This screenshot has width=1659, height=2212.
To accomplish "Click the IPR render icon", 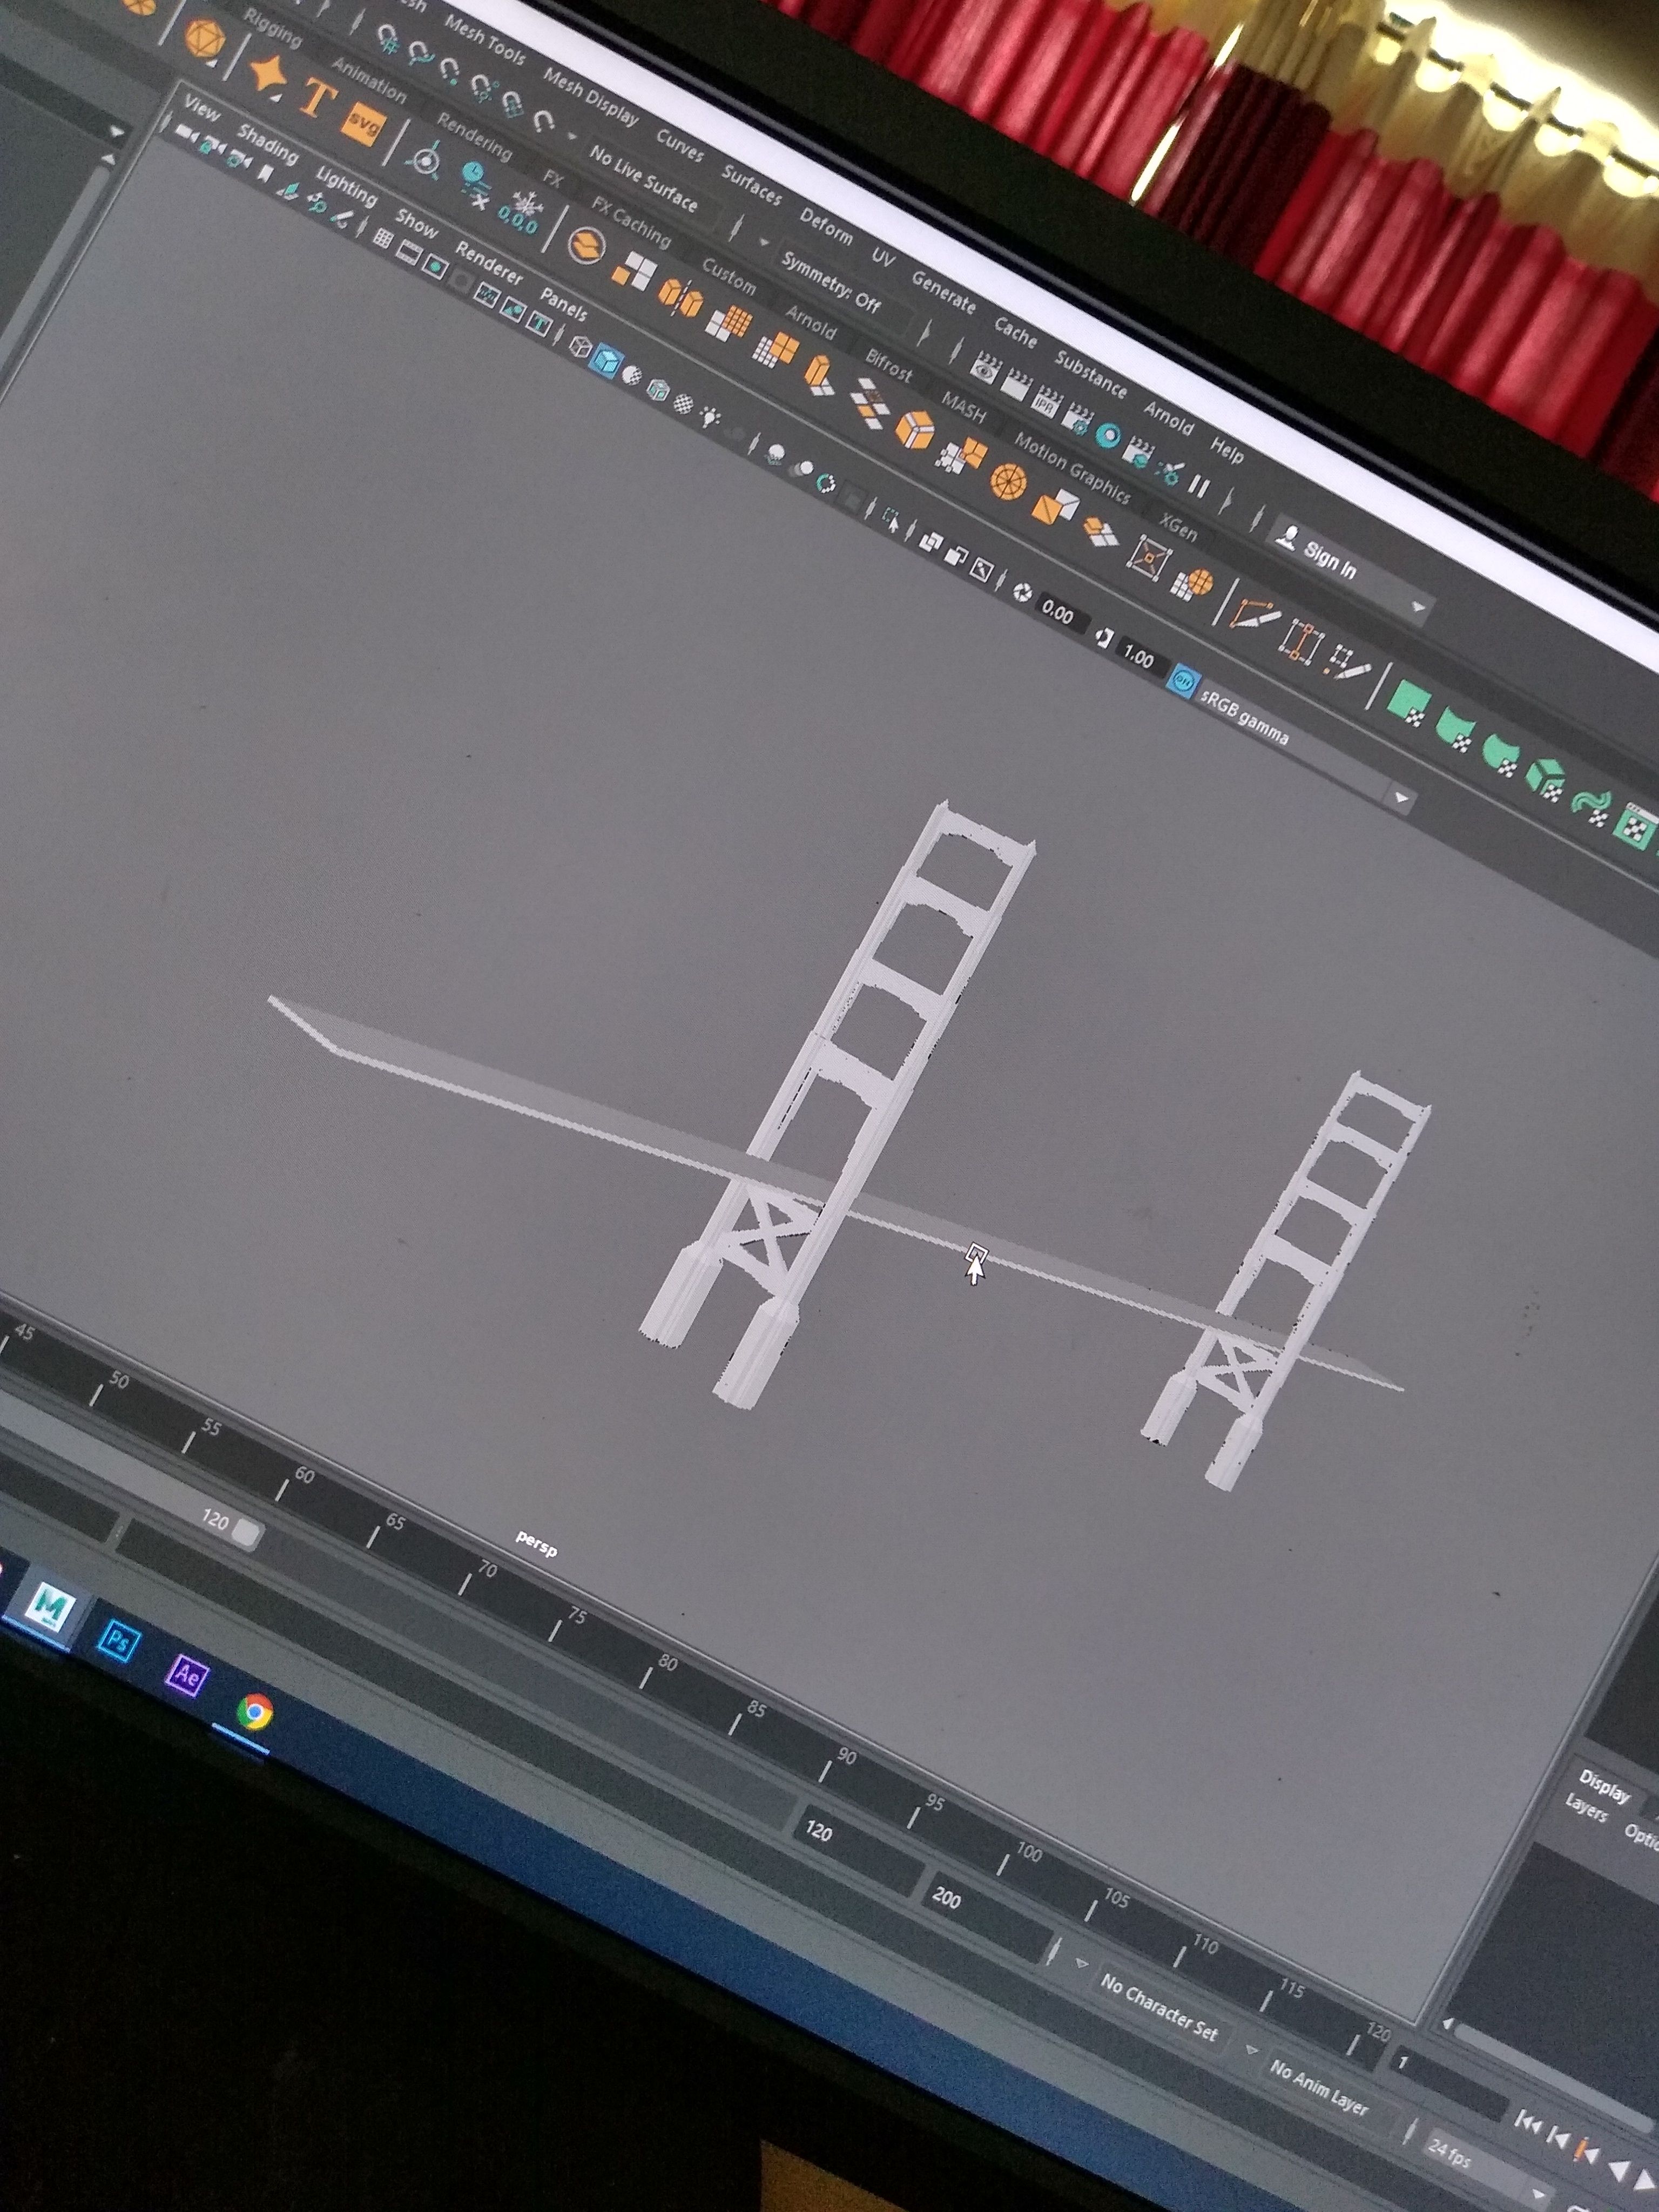I will 1048,401.
